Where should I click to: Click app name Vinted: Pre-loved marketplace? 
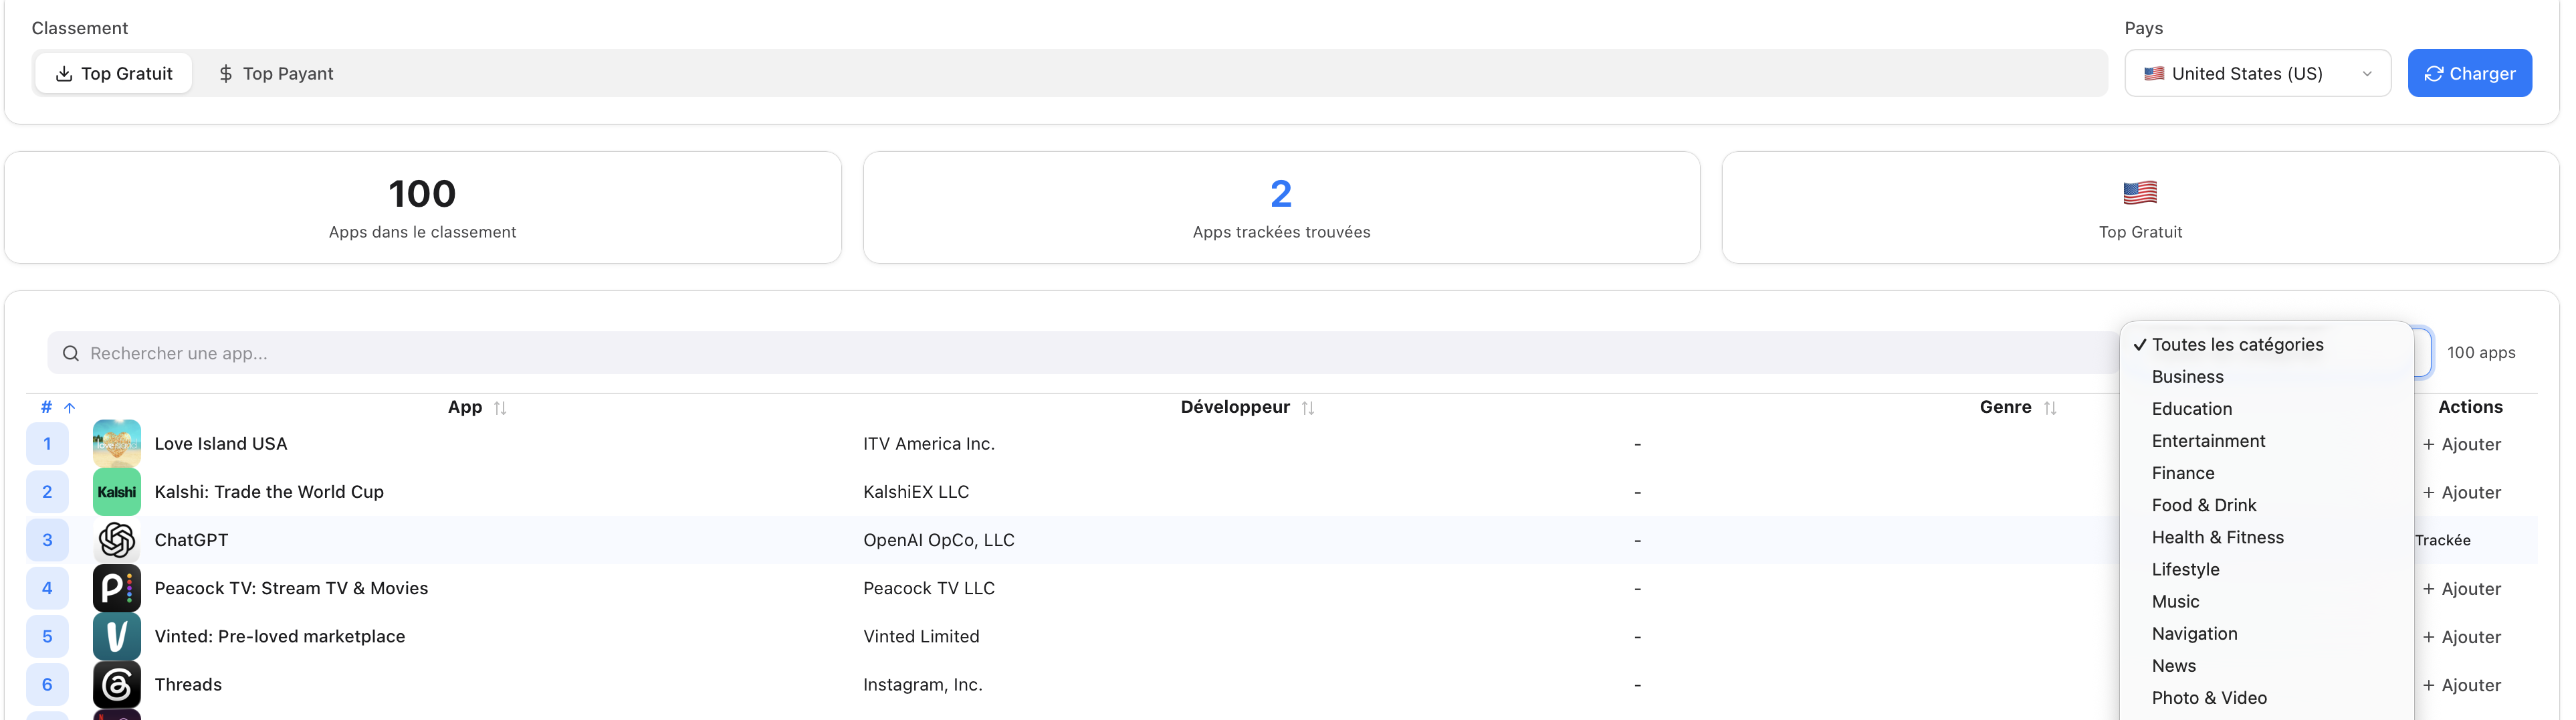(x=280, y=636)
